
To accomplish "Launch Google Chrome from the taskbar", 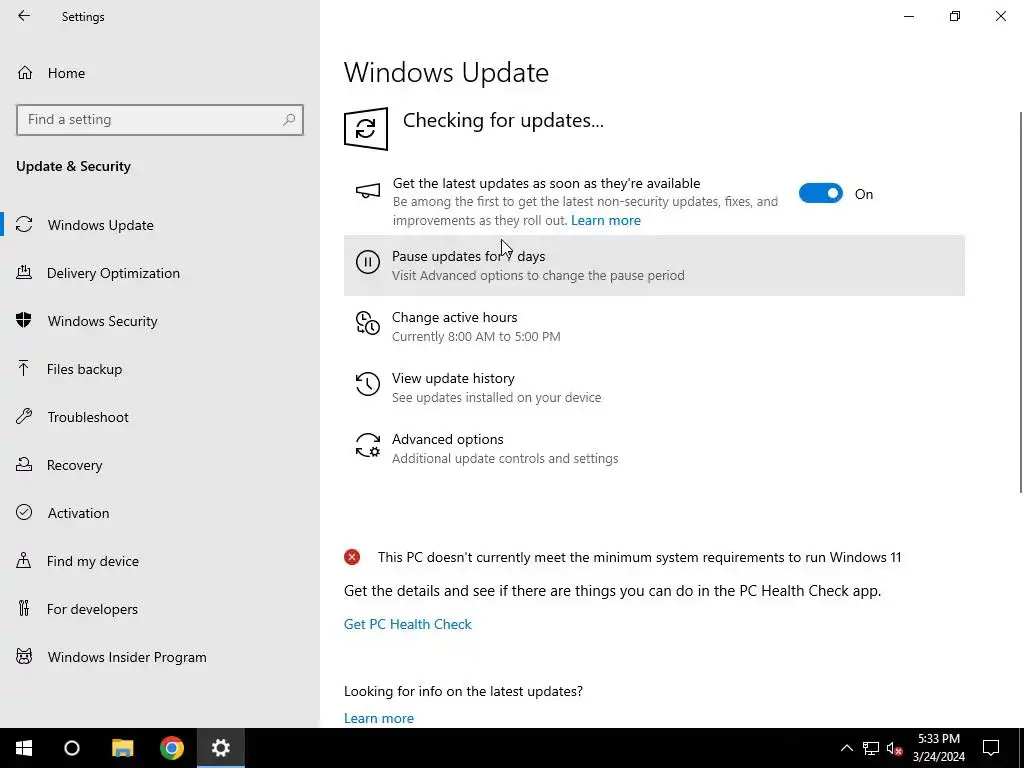I will click(x=172, y=748).
